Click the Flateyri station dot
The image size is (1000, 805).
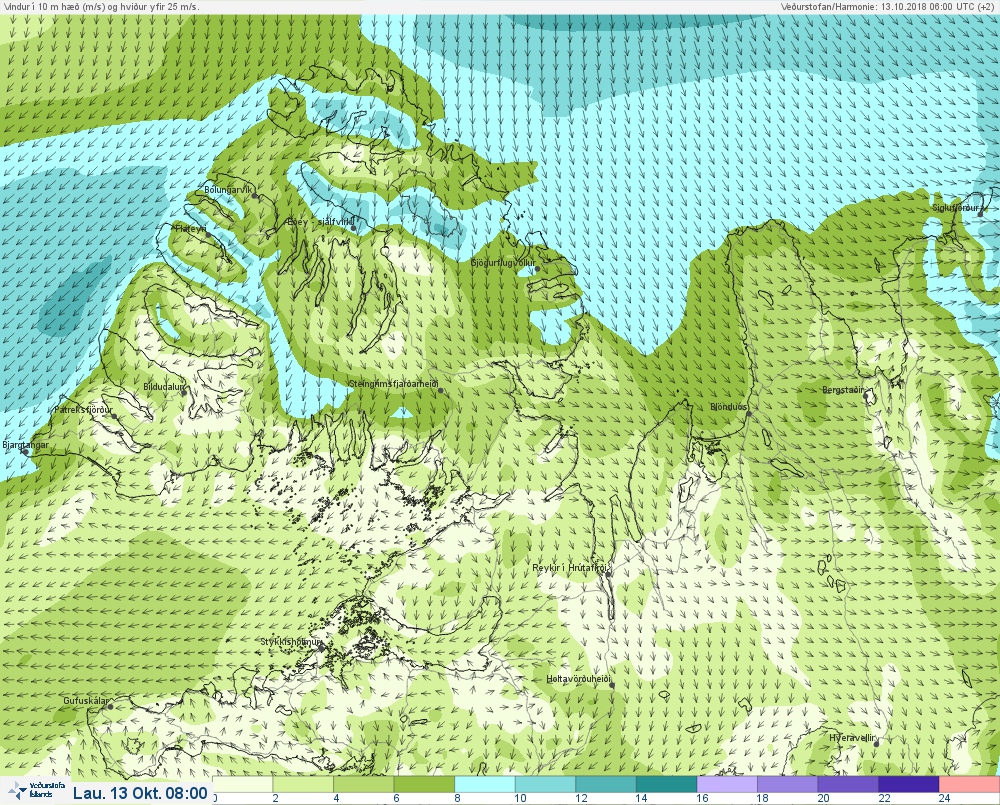click(208, 235)
